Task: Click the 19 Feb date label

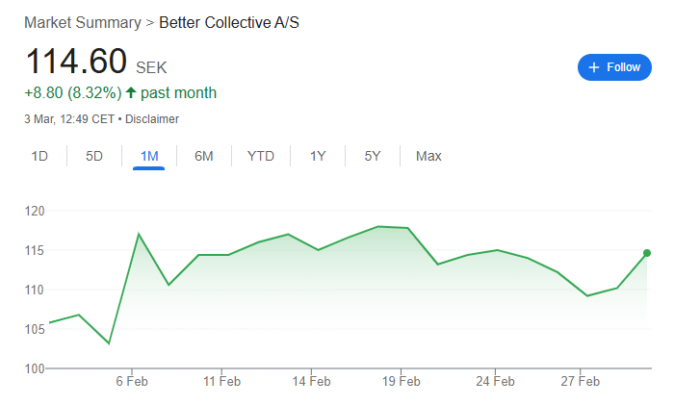Action: click(401, 381)
